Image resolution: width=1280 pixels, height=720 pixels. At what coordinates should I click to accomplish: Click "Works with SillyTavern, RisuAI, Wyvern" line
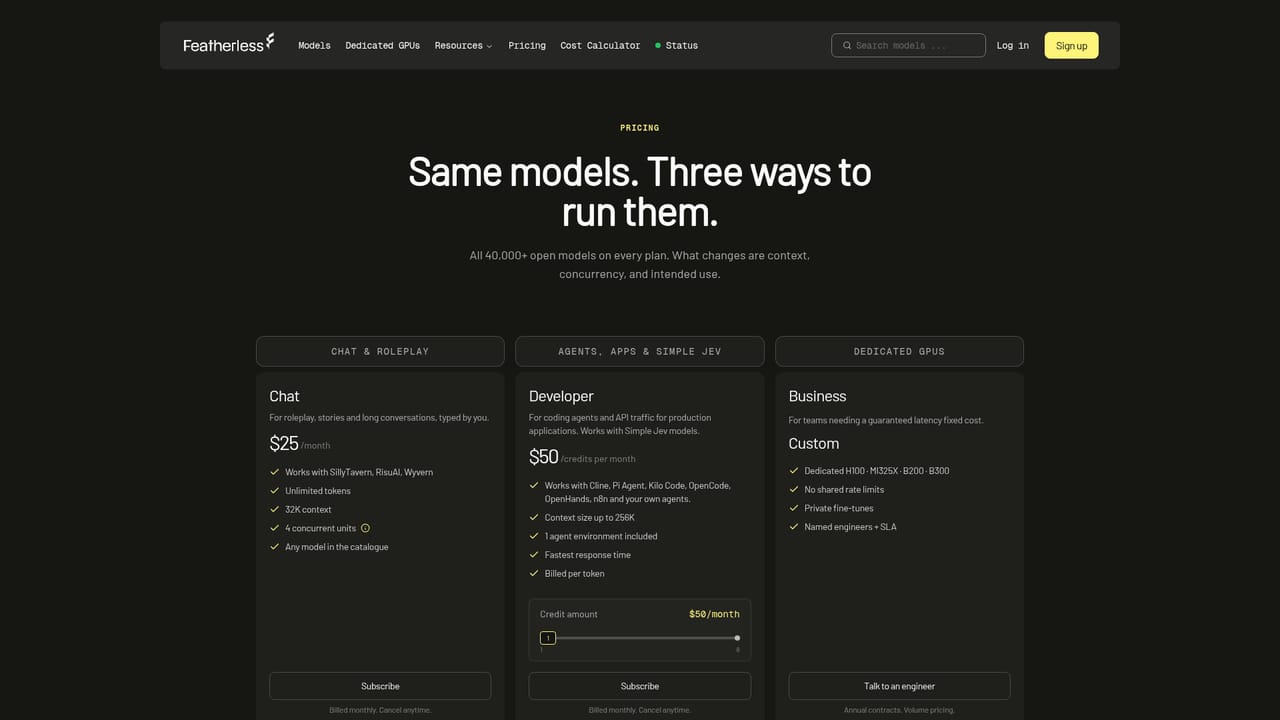click(359, 472)
